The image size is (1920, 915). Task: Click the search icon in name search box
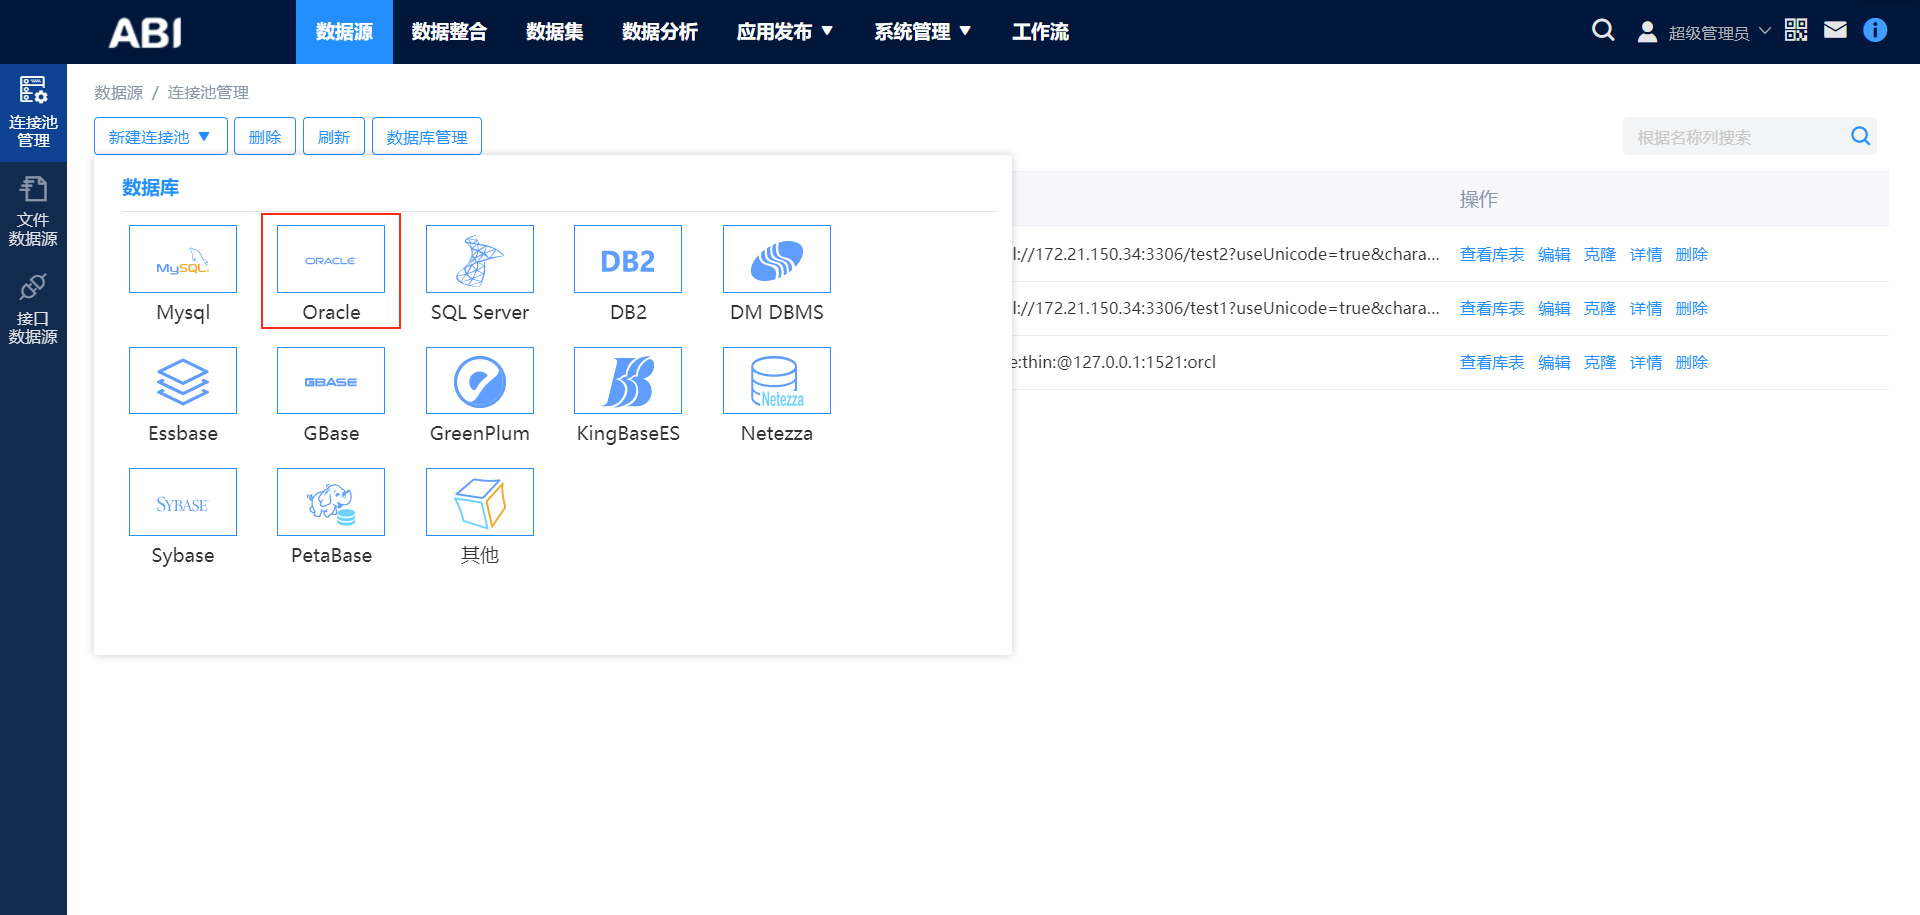1860,136
